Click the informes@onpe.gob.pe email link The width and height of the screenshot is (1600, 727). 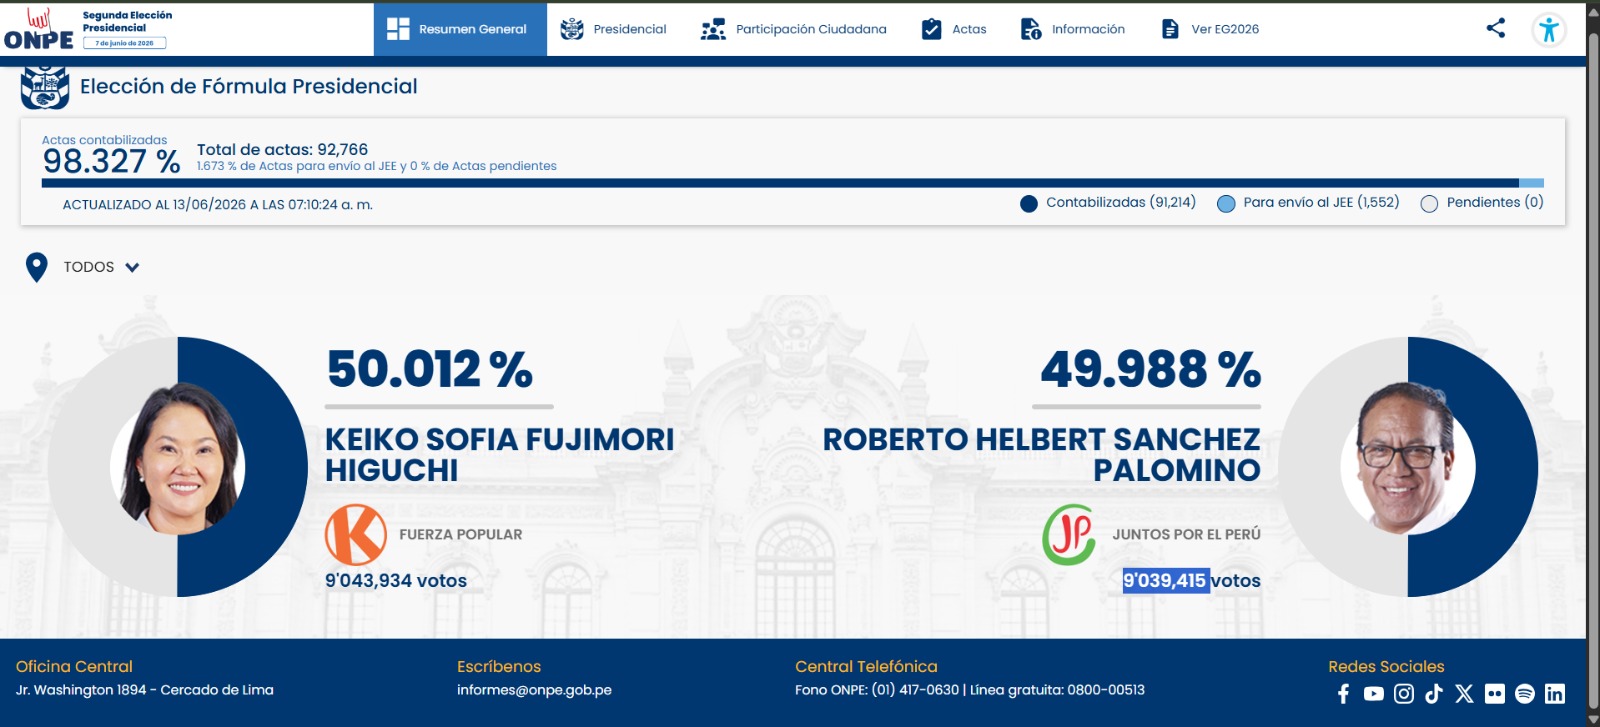(534, 690)
